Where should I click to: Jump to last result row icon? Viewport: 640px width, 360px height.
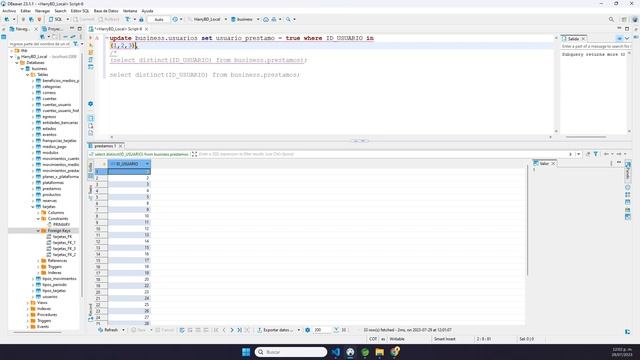(240, 330)
